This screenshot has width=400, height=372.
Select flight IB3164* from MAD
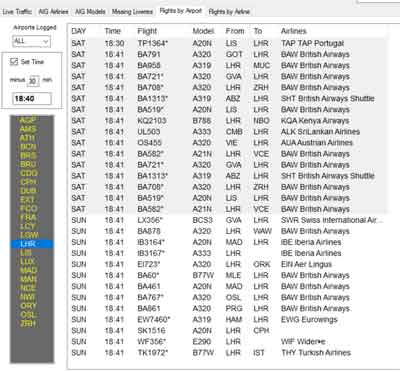[x=229, y=242]
